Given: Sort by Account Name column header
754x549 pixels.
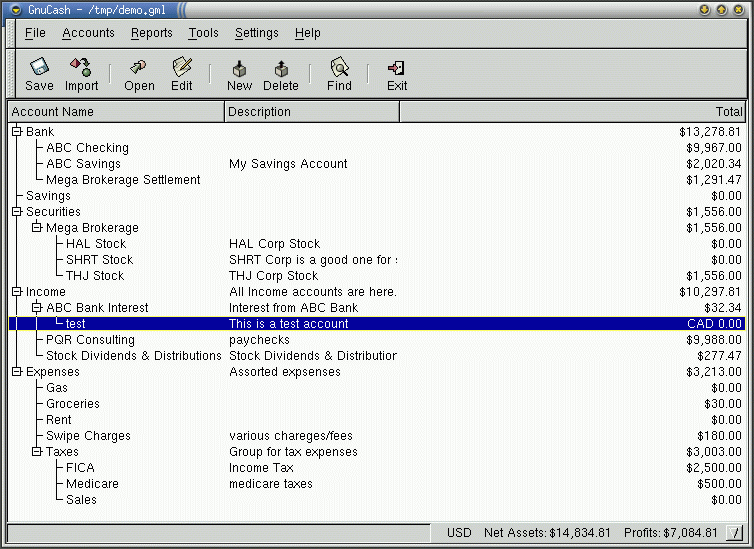Looking at the screenshot, I should 116,112.
